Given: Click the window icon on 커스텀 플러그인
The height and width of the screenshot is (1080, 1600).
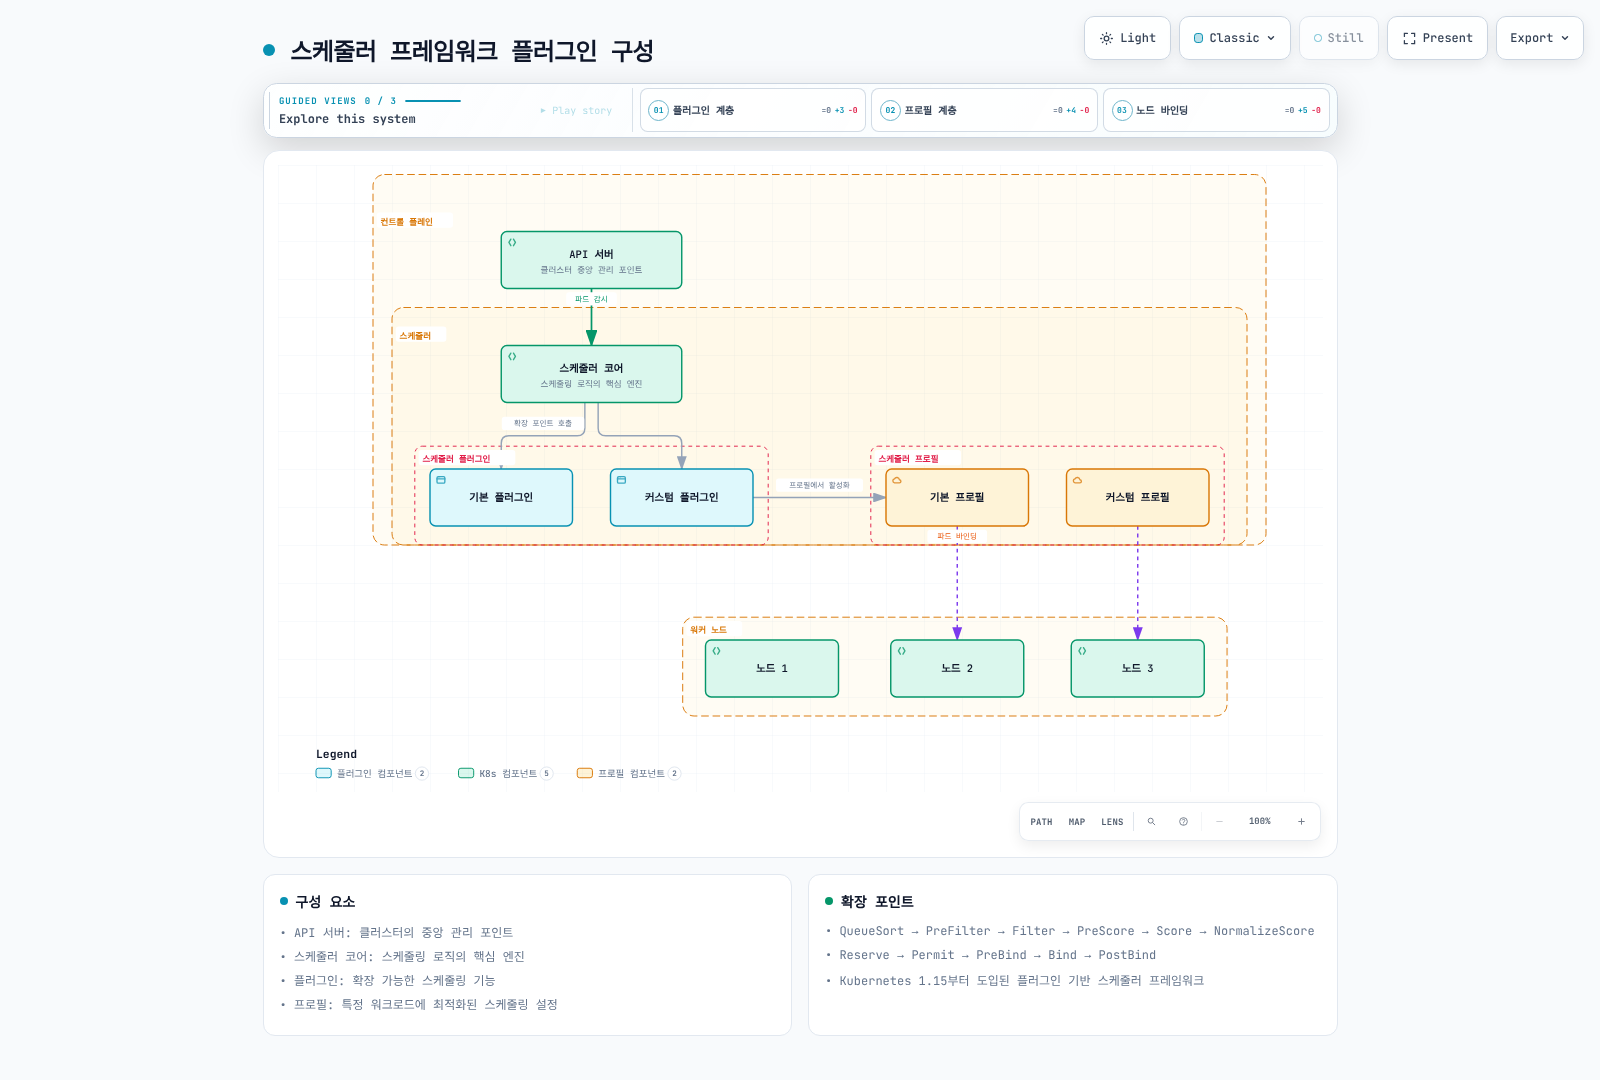Looking at the screenshot, I should [x=621, y=480].
